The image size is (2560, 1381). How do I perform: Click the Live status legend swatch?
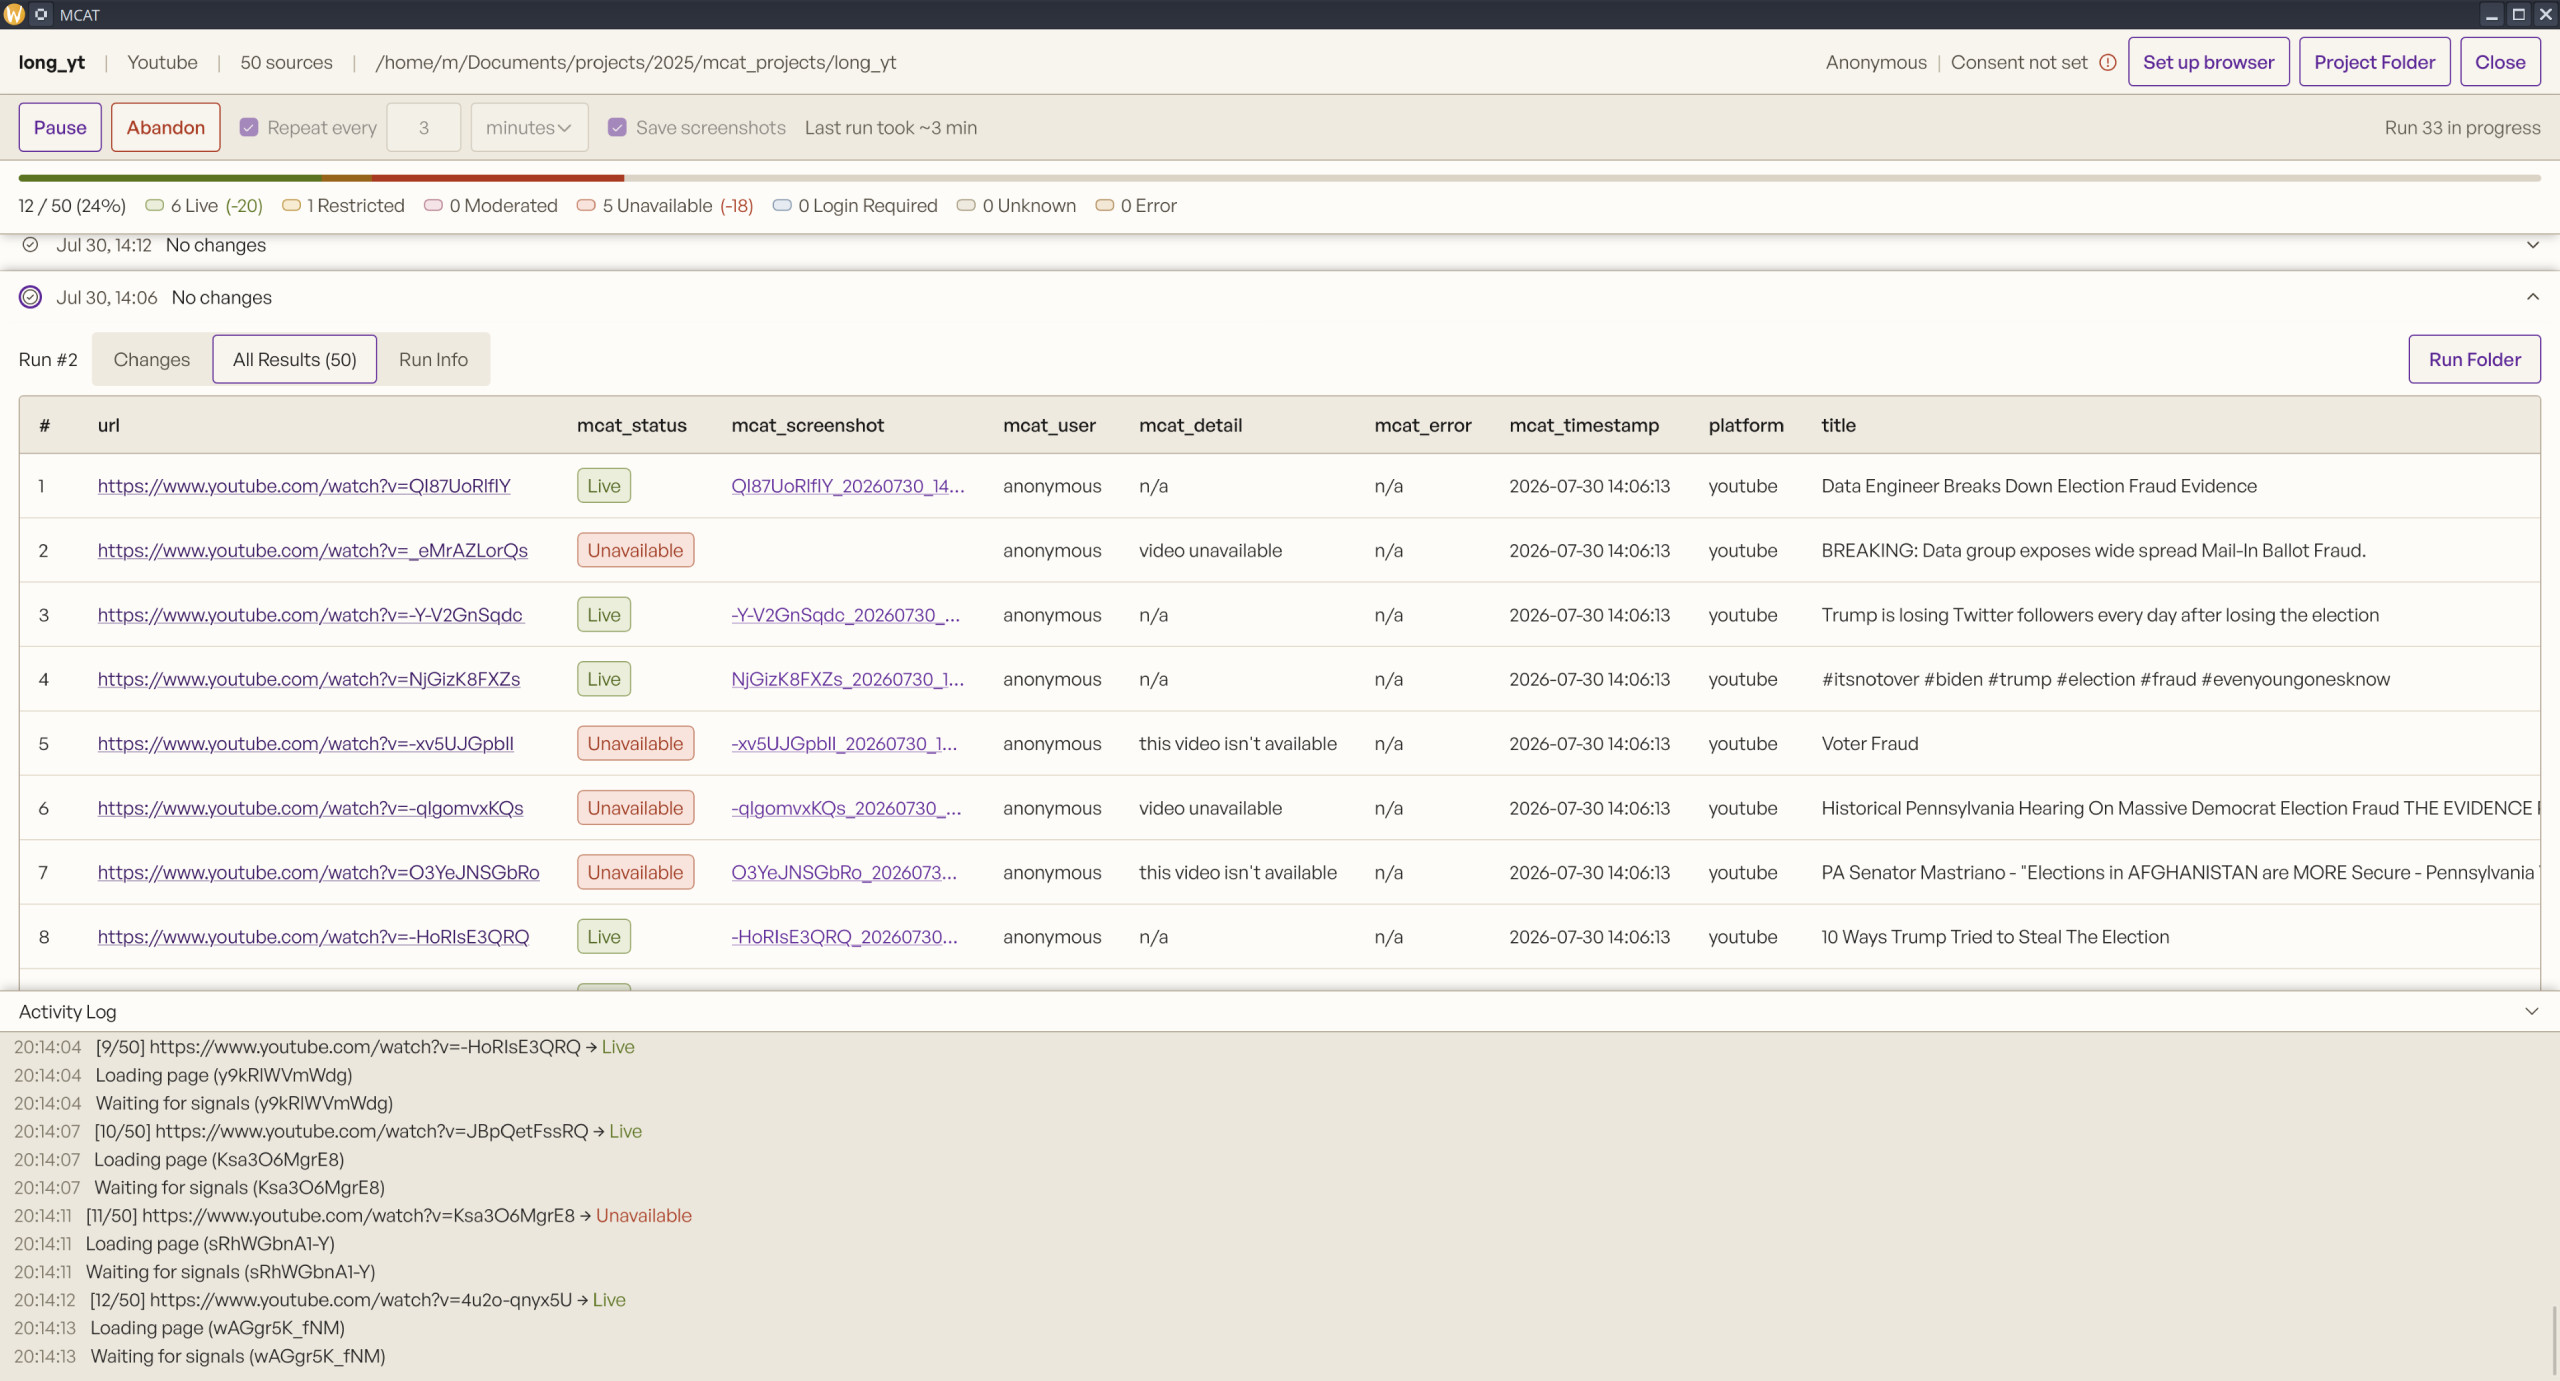[x=154, y=205]
